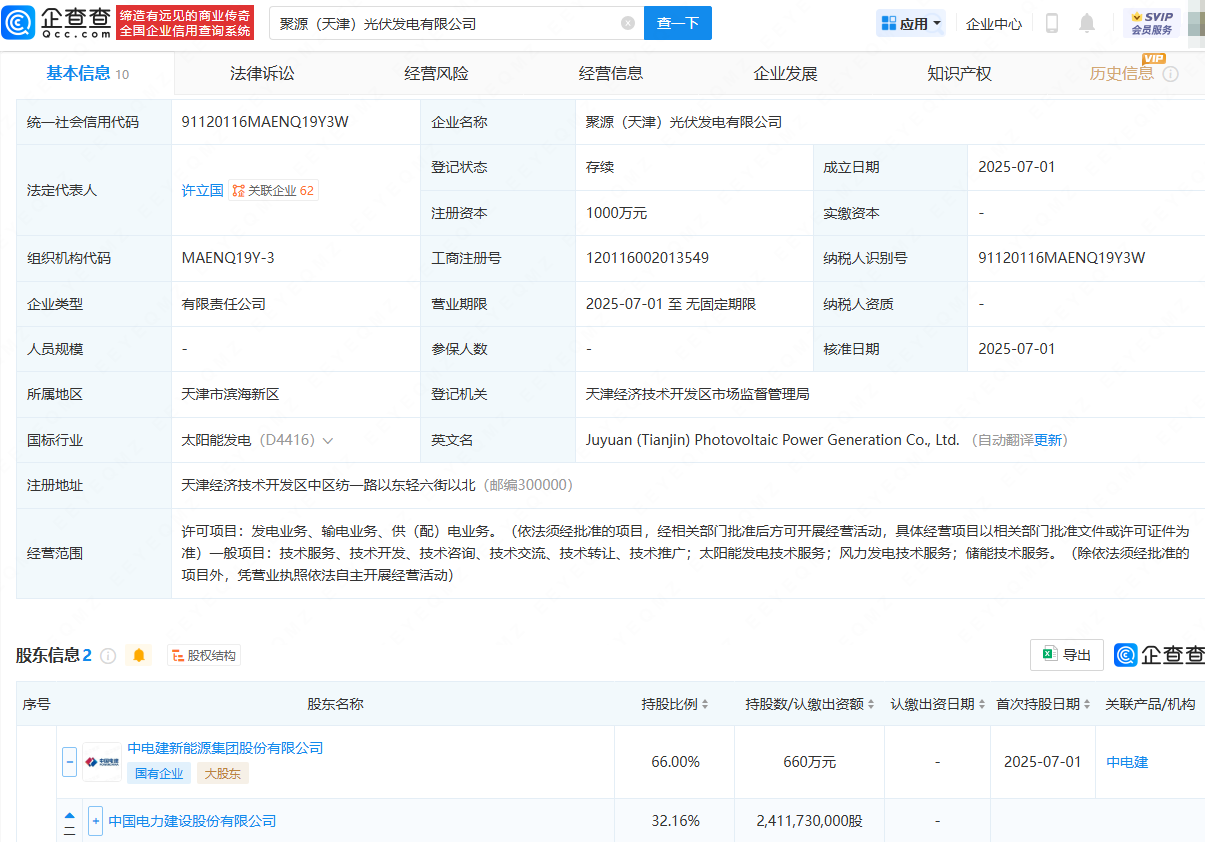
Task: Click the 2025-07-01 至 无固定期限 value
Action: [x=671, y=304]
